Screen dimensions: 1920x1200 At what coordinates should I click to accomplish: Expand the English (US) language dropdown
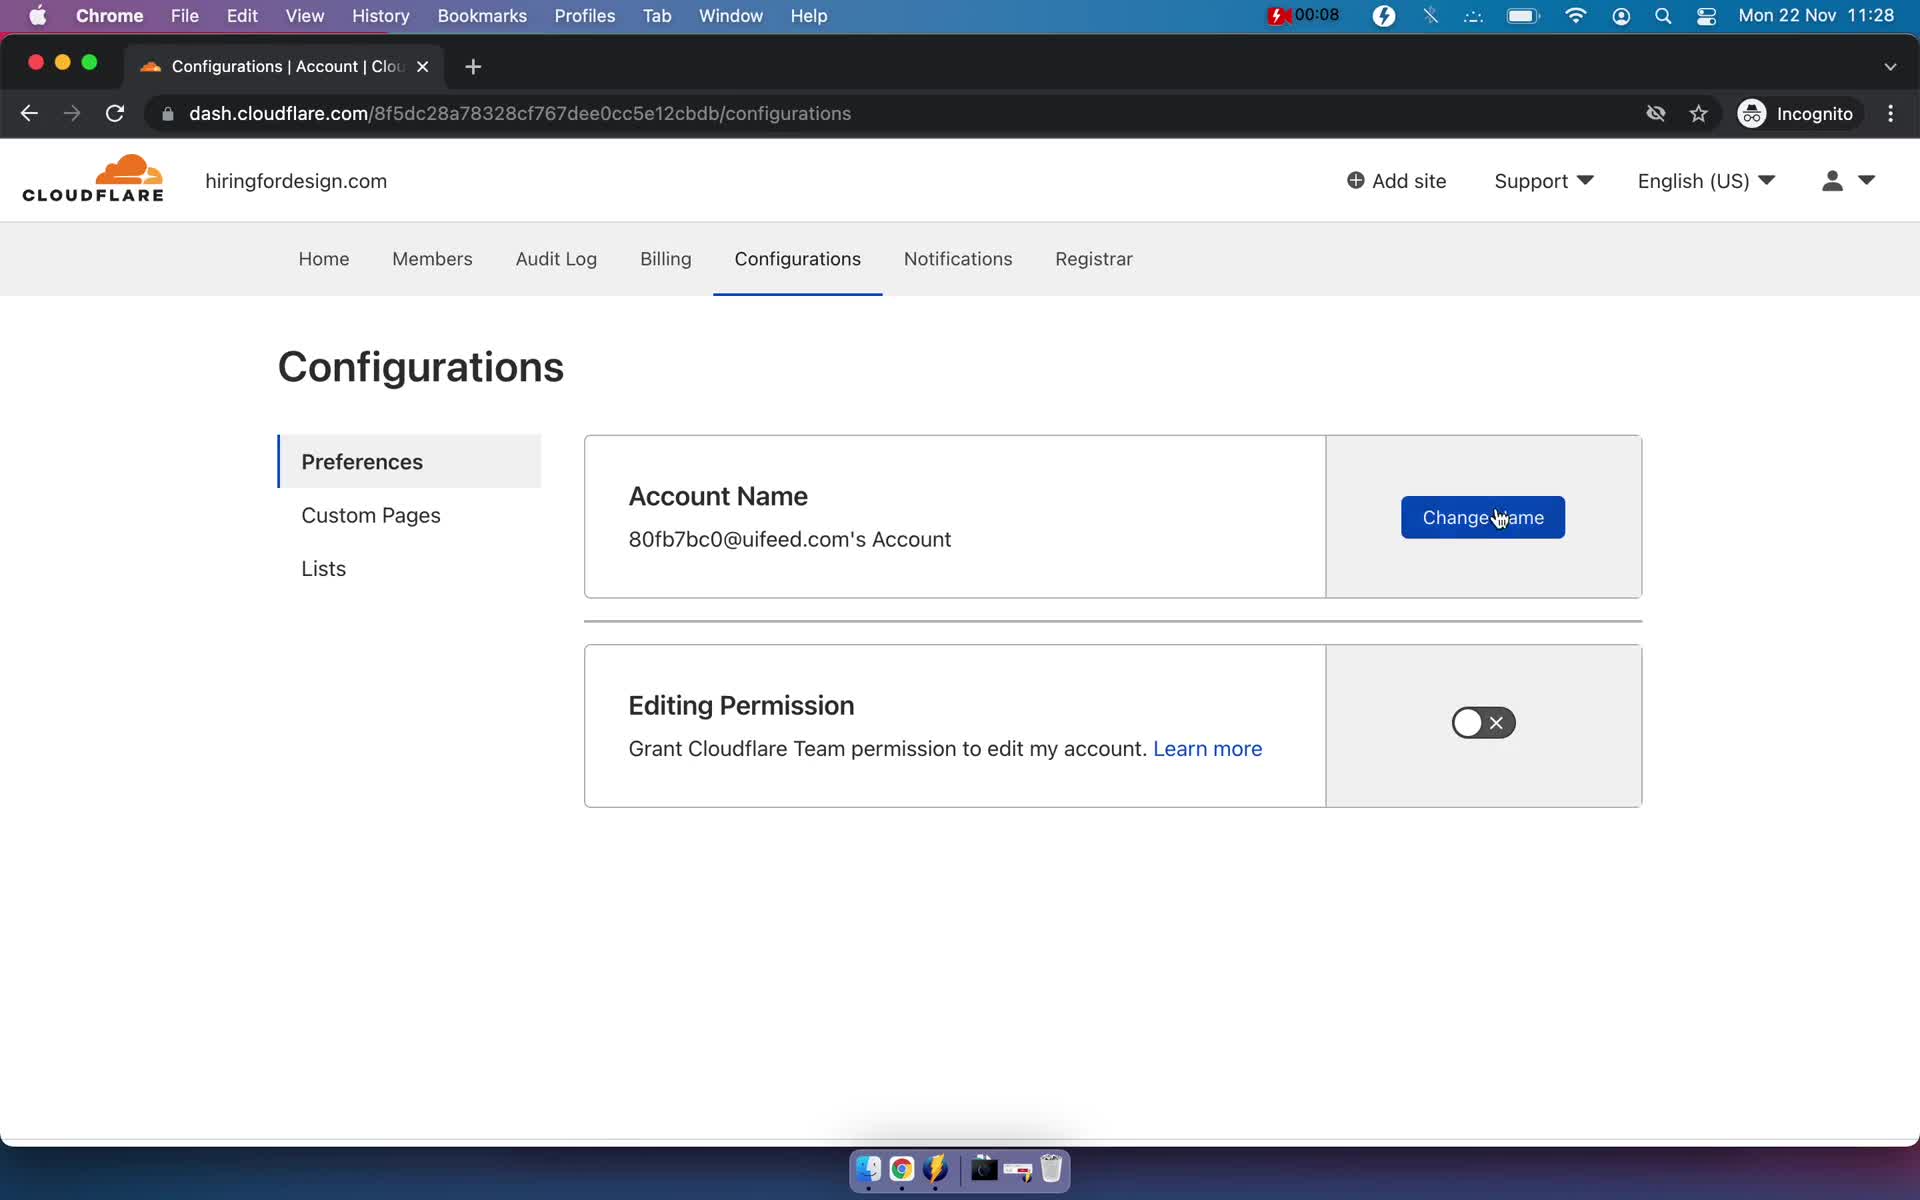[x=1706, y=181]
